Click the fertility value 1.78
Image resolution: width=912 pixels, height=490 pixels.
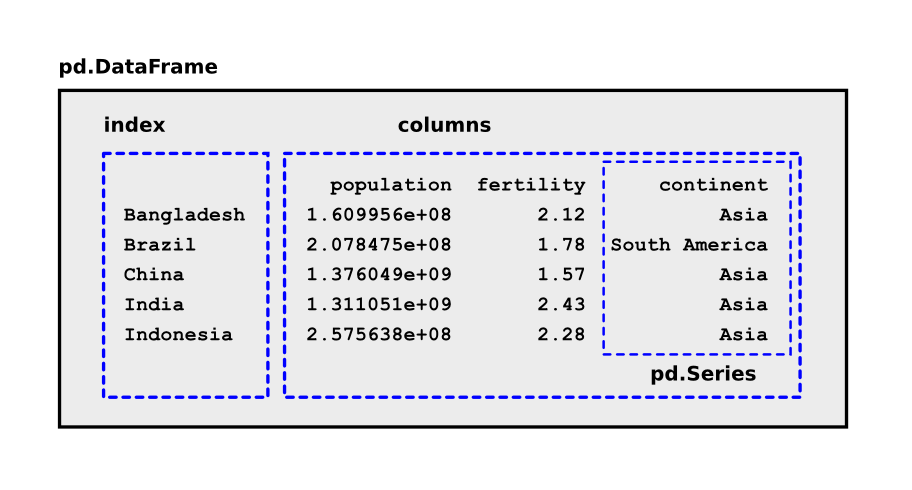click(x=561, y=245)
